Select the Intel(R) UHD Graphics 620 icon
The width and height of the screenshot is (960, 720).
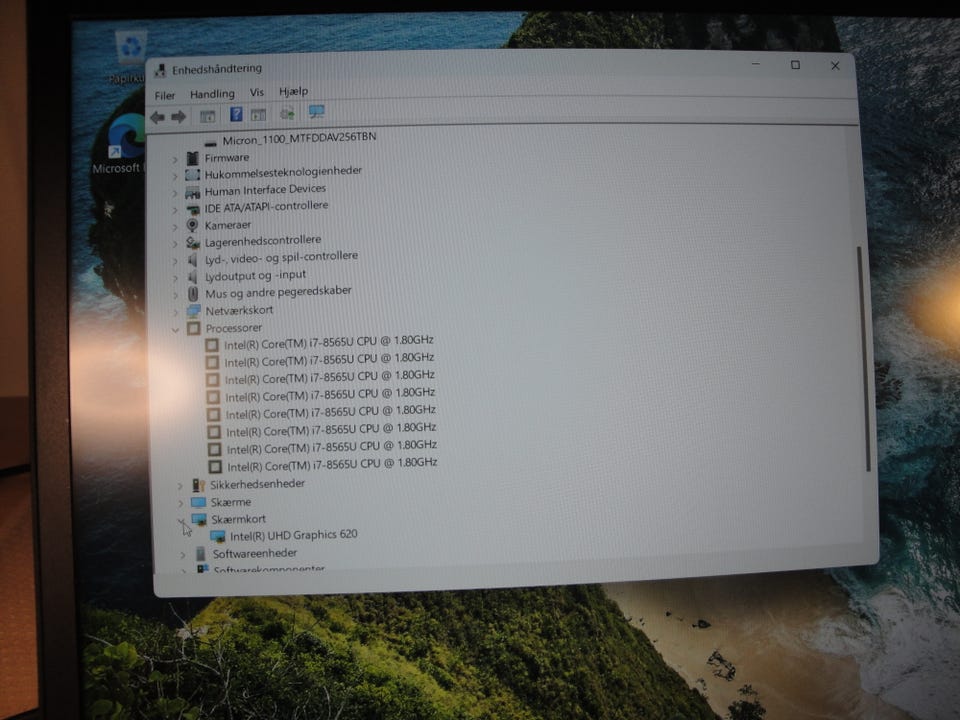point(217,536)
